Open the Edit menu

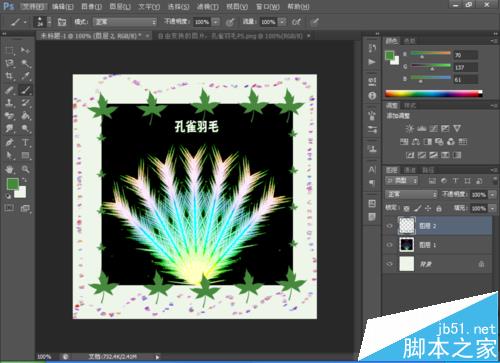point(62,6)
